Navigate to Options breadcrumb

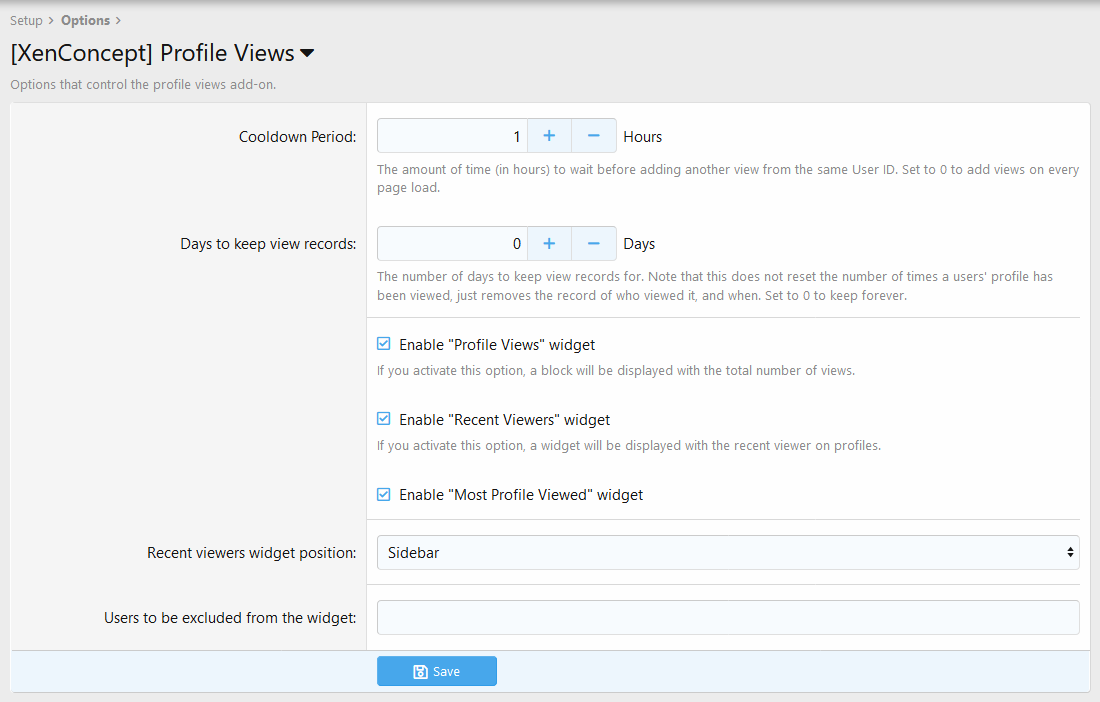coord(85,20)
